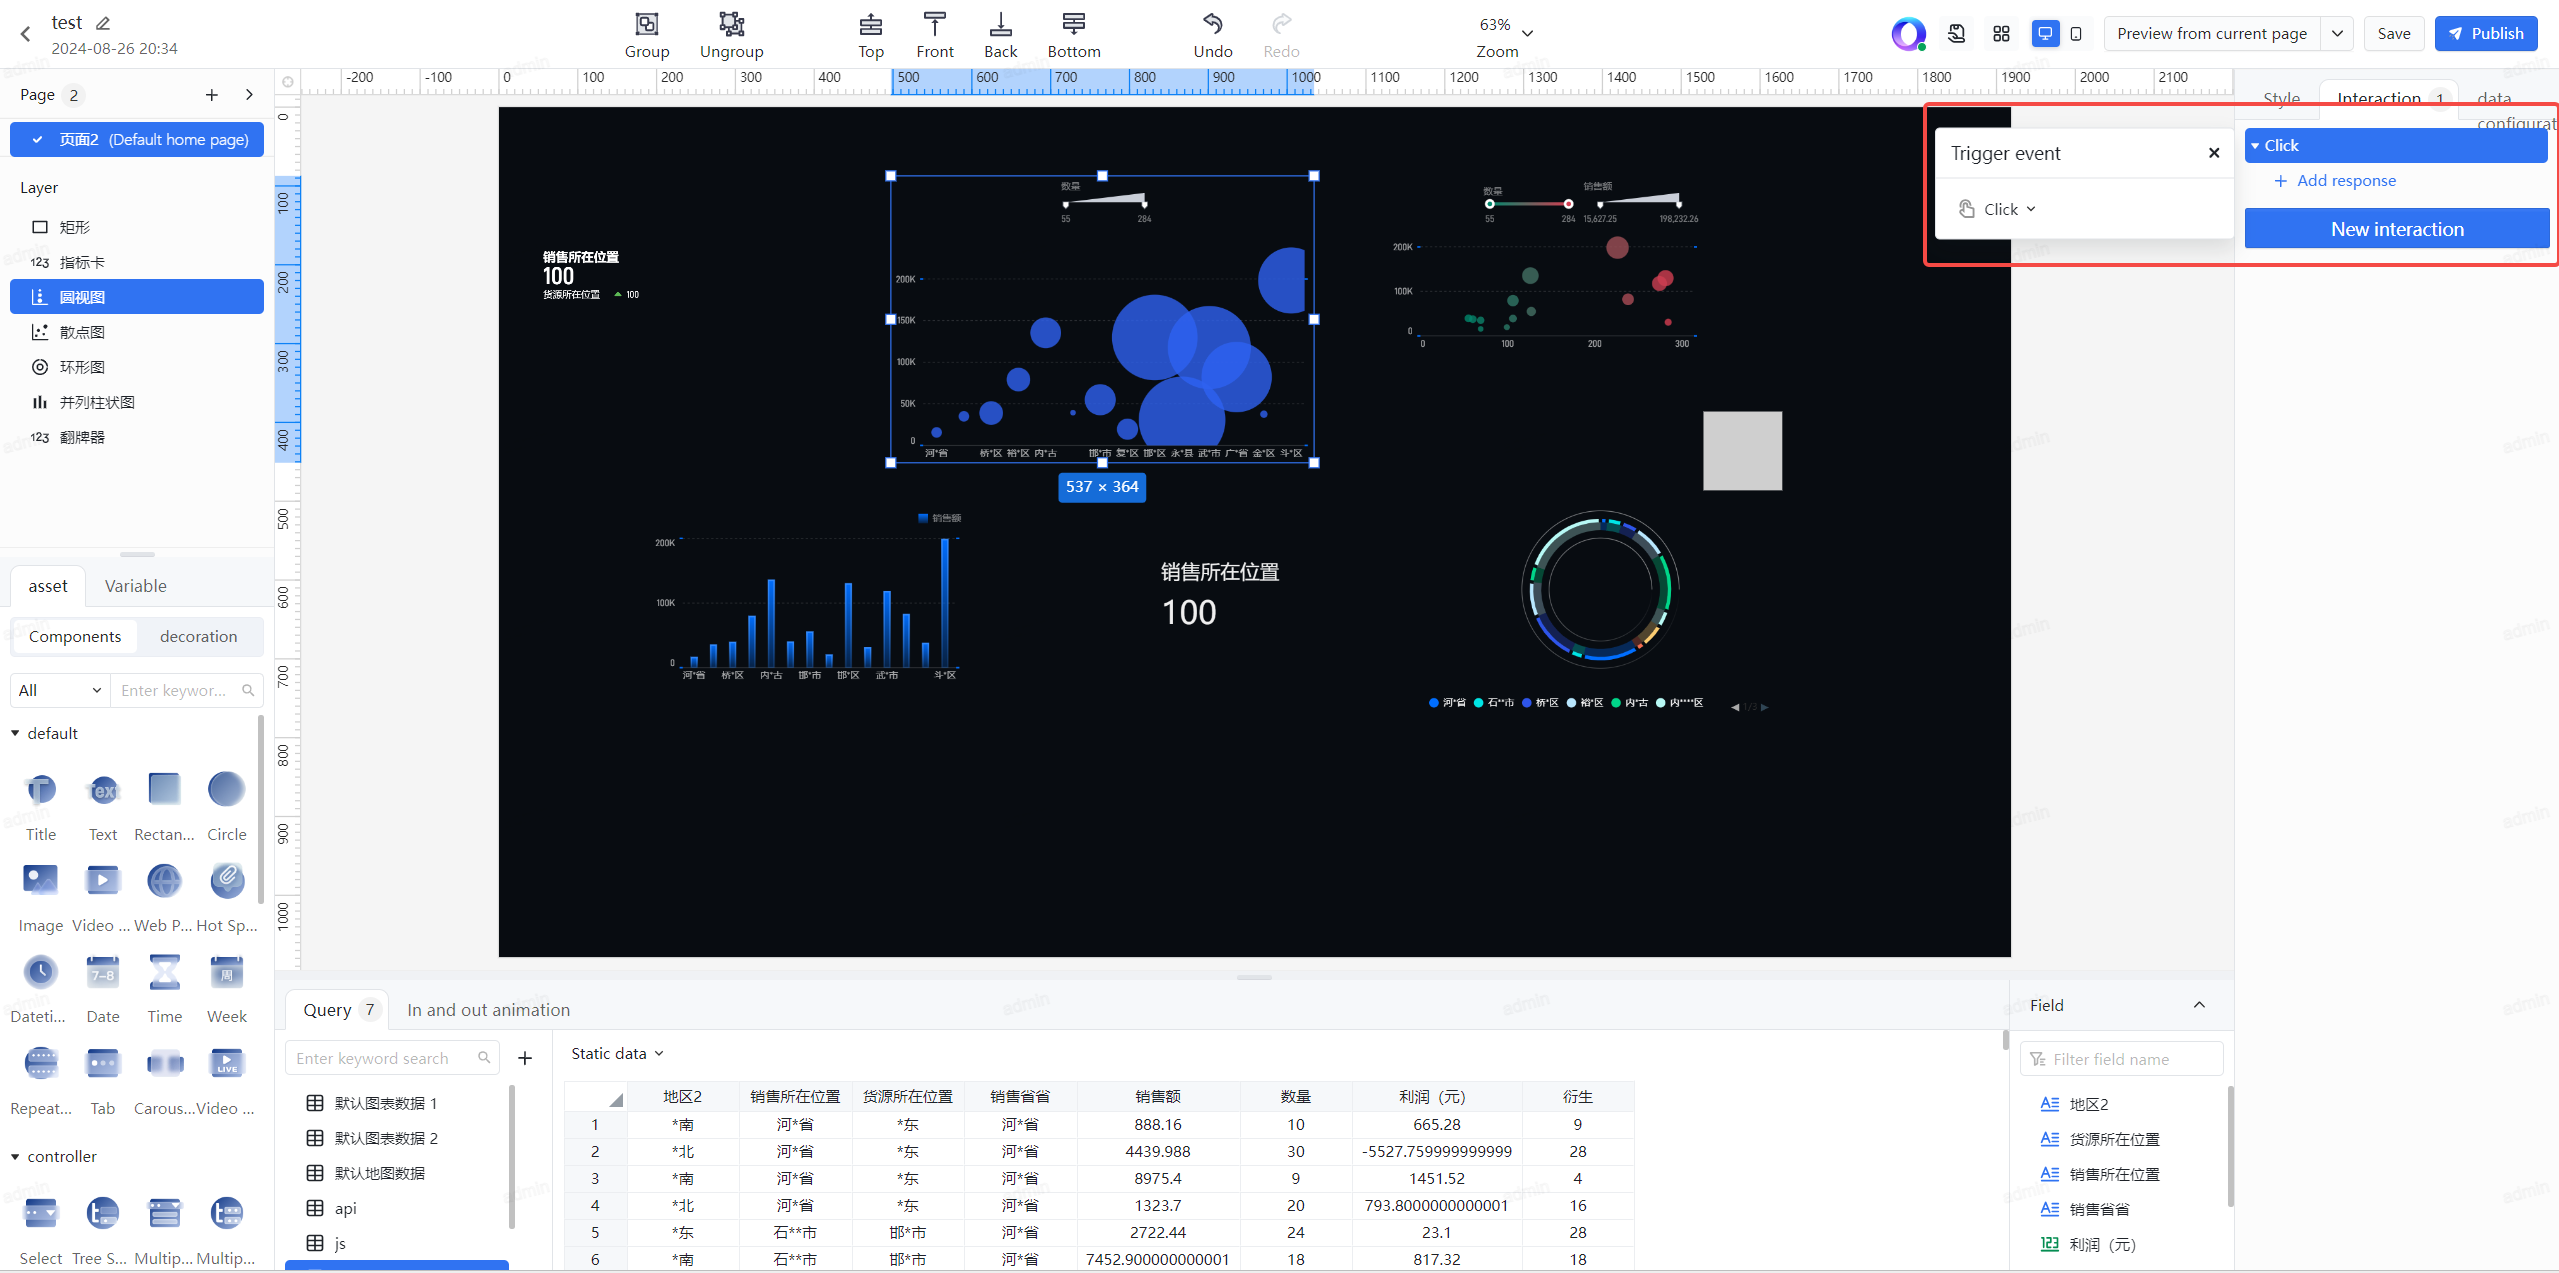Open the All category dropdown

[x=60, y=690]
